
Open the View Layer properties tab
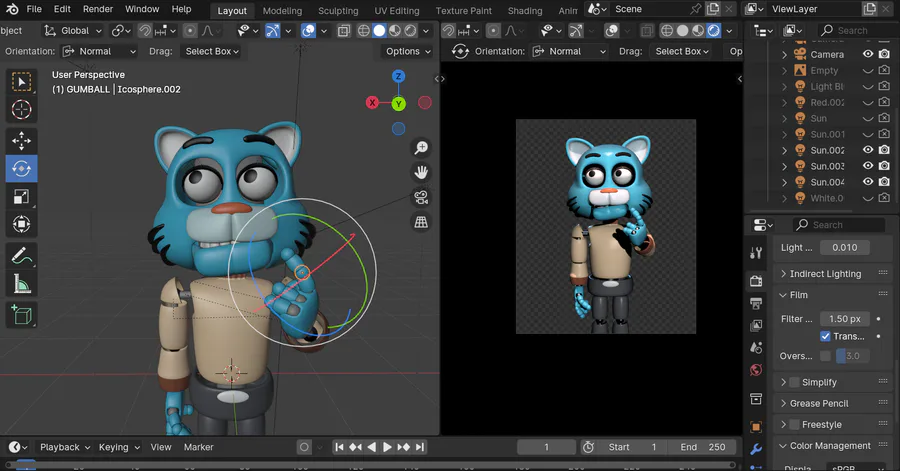tap(756, 325)
